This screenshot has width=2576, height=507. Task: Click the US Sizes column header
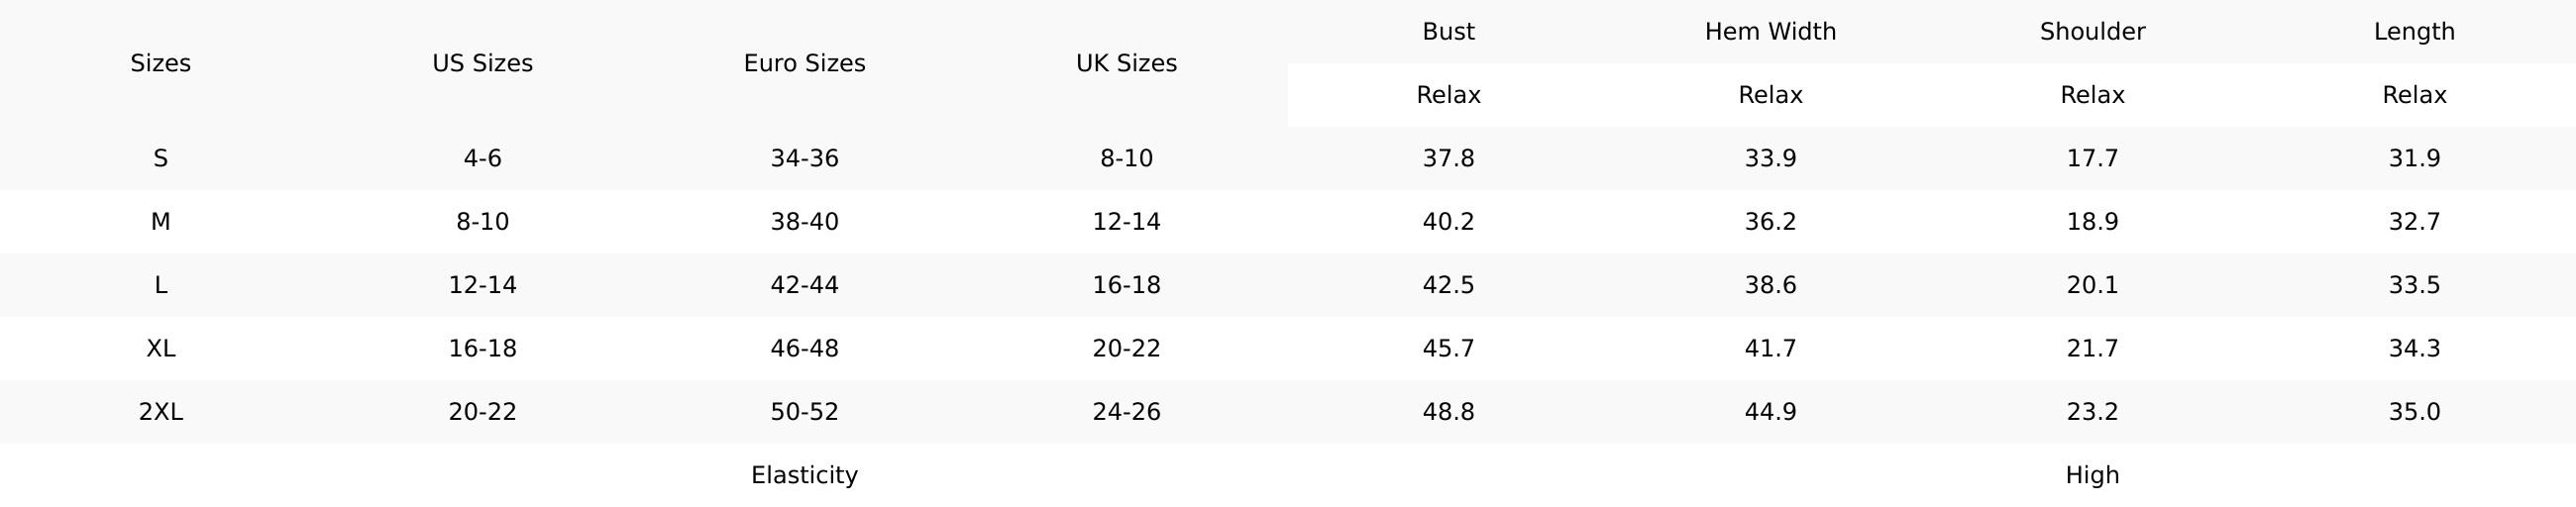click(482, 63)
